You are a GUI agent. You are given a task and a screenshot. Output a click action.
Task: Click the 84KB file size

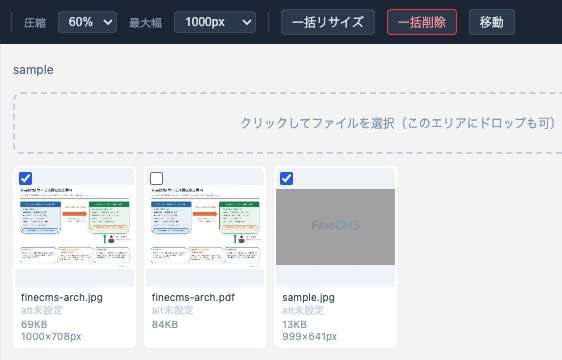tap(165, 324)
